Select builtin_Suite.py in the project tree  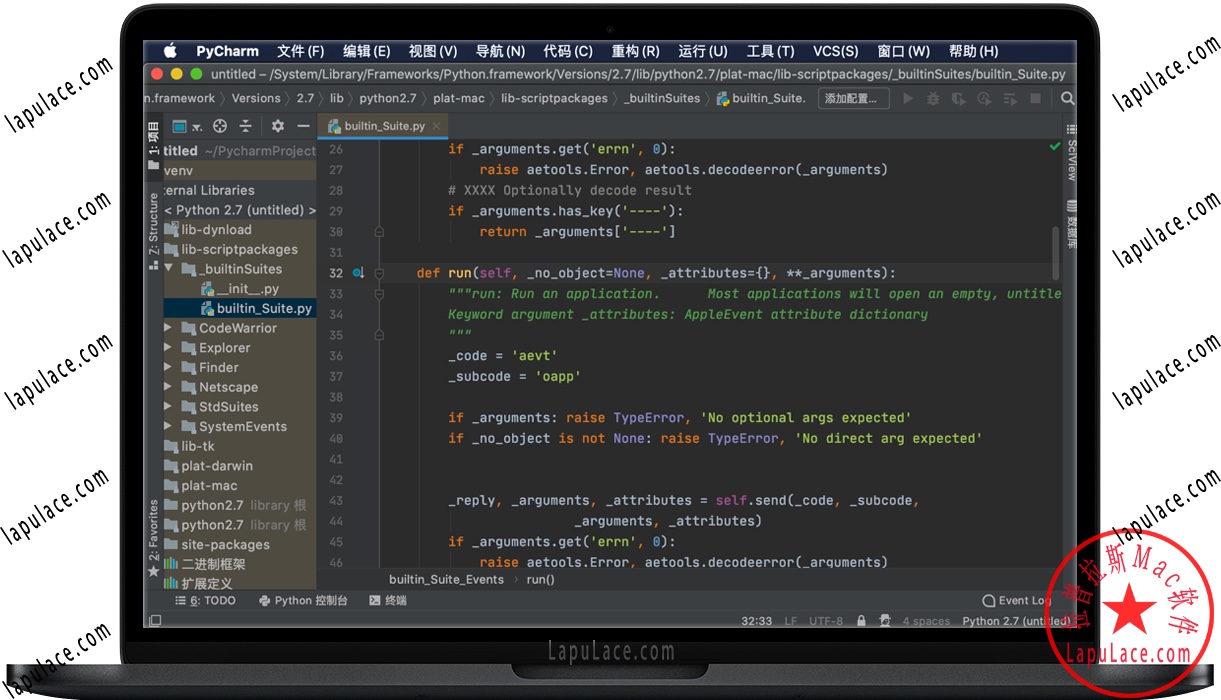(239, 309)
